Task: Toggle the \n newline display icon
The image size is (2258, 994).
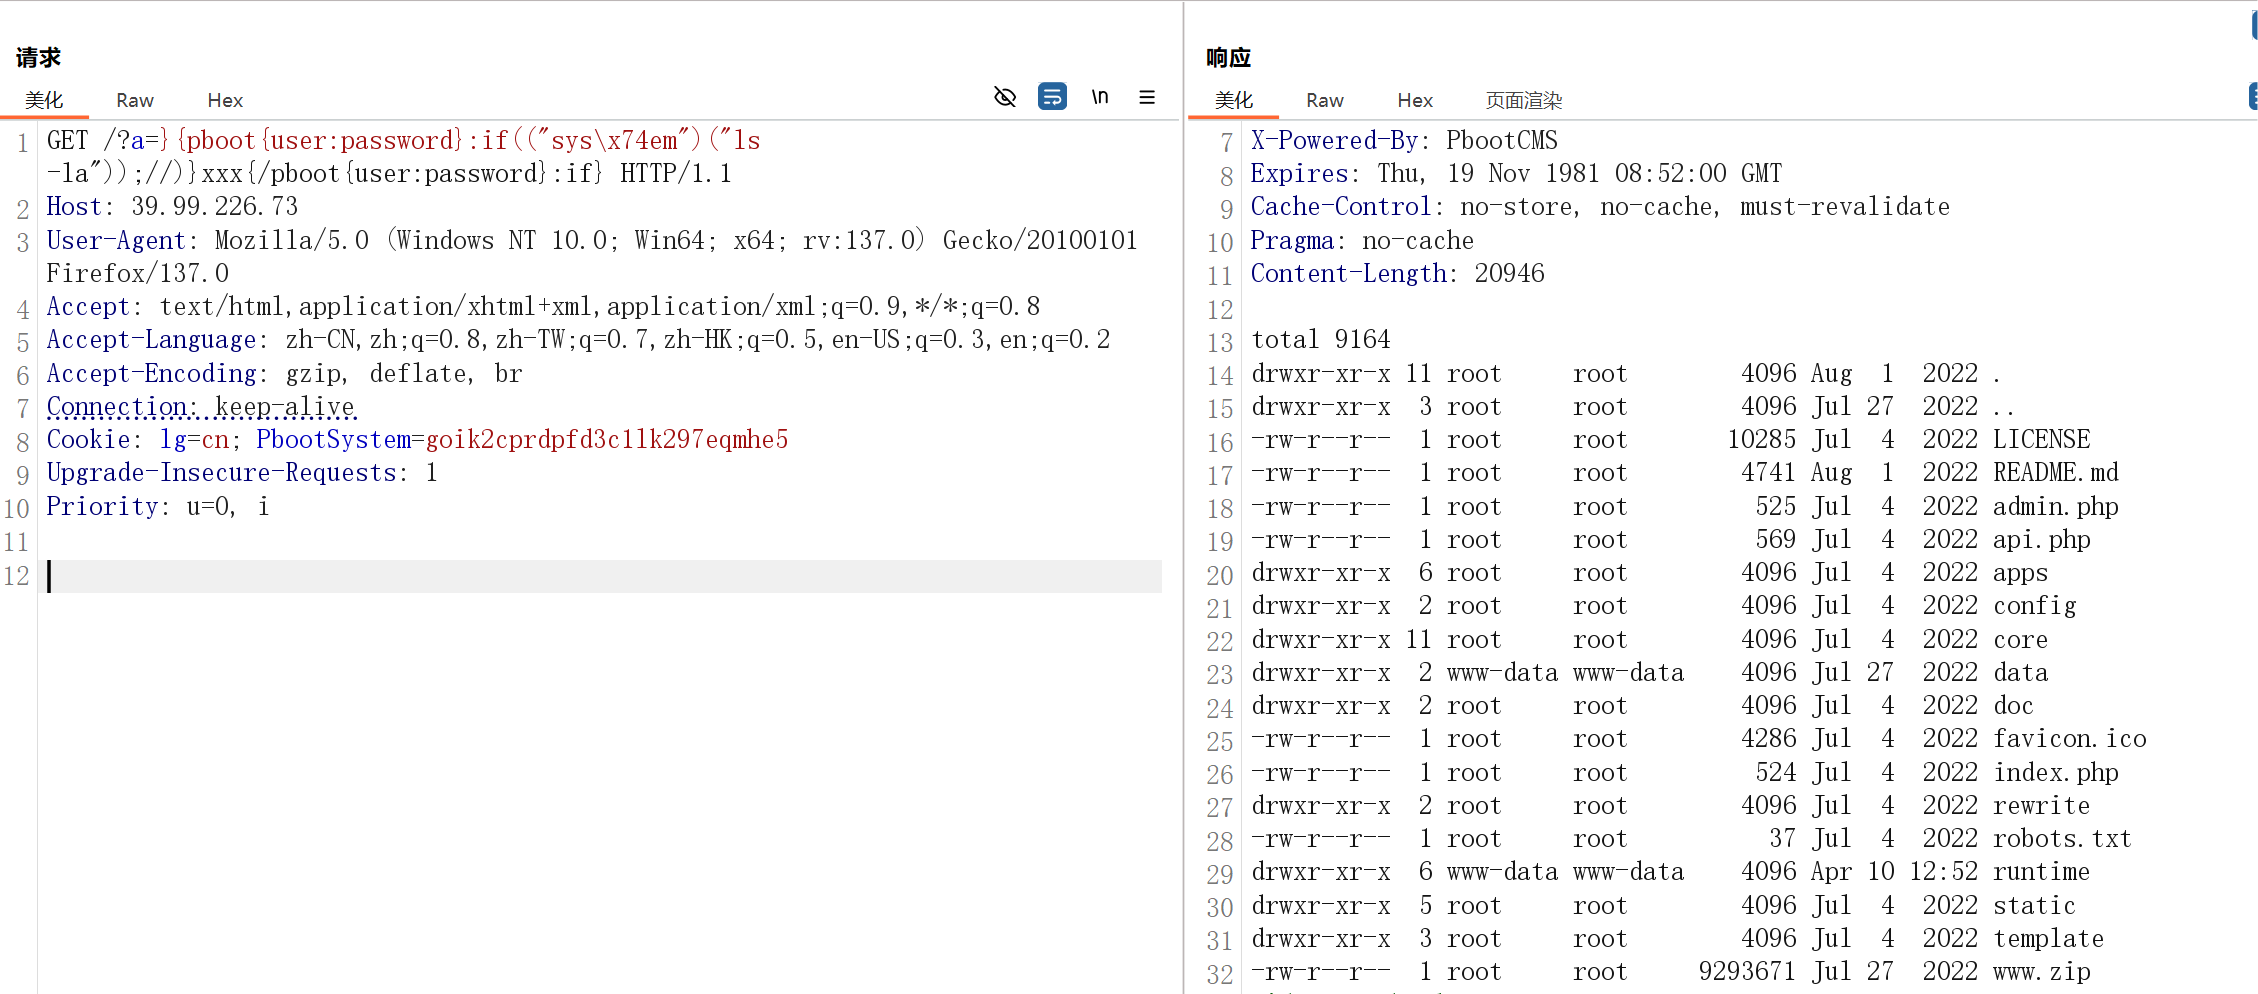Action: [1100, 97]
